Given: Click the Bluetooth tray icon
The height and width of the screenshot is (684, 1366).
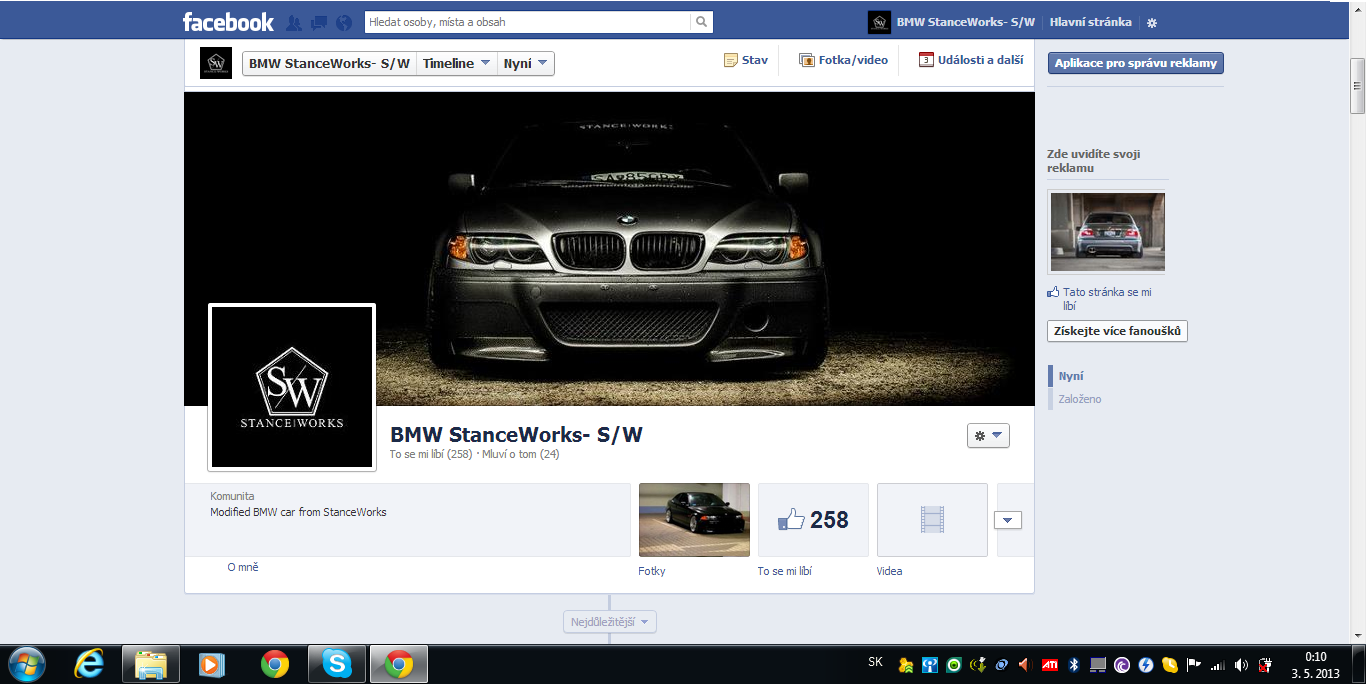Looking at the screenshot, I should [1074, 664].
